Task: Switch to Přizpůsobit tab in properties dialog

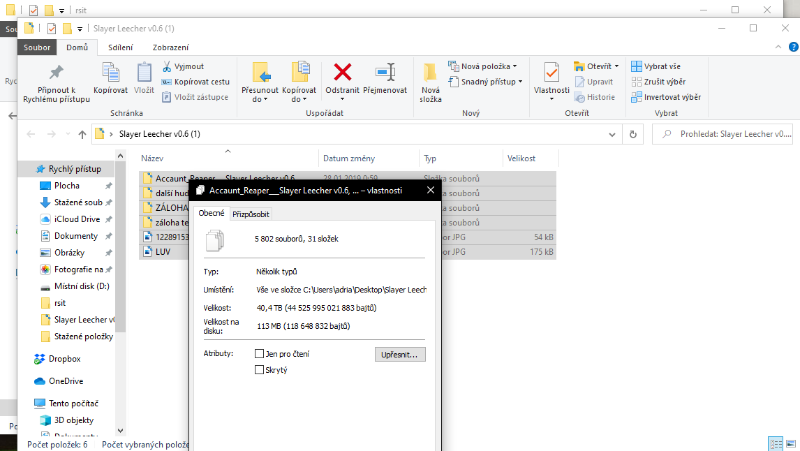Action: pyautogui.click(x=251, y=214)
